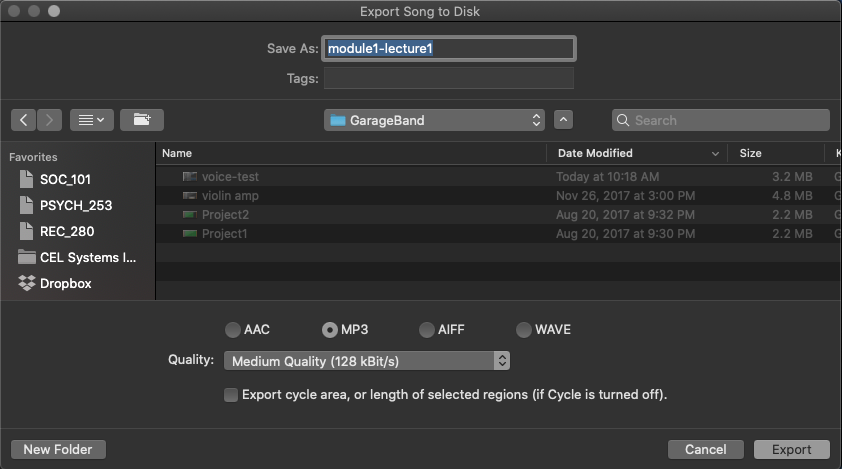The height and width of the screenshot is (469, 842).
Task: Click the magnifying glass search icon
Action: pos(623,120)
